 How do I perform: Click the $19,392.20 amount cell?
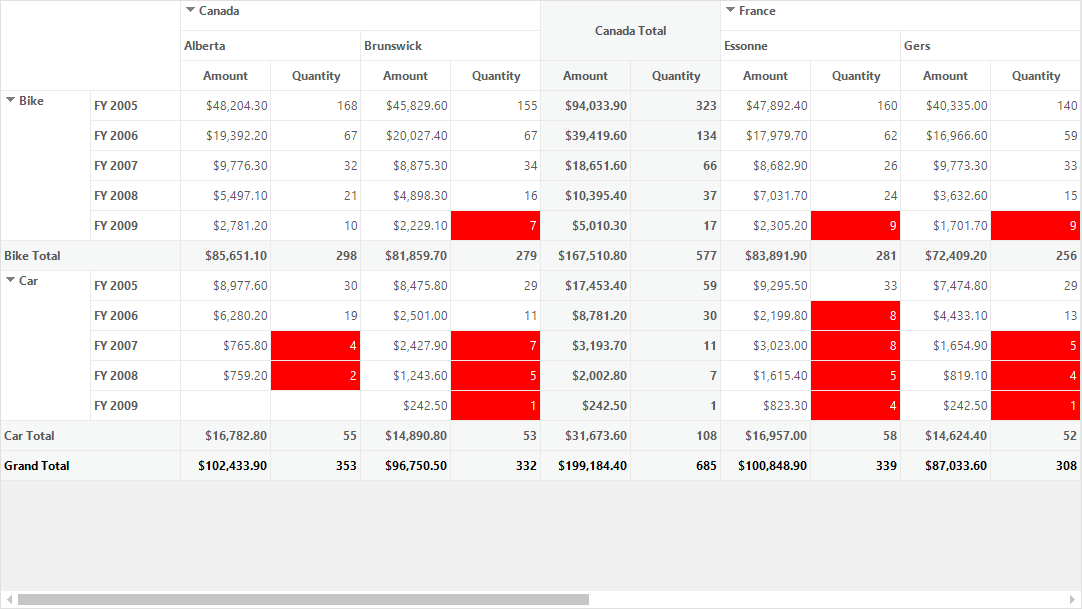coord(226,136)
